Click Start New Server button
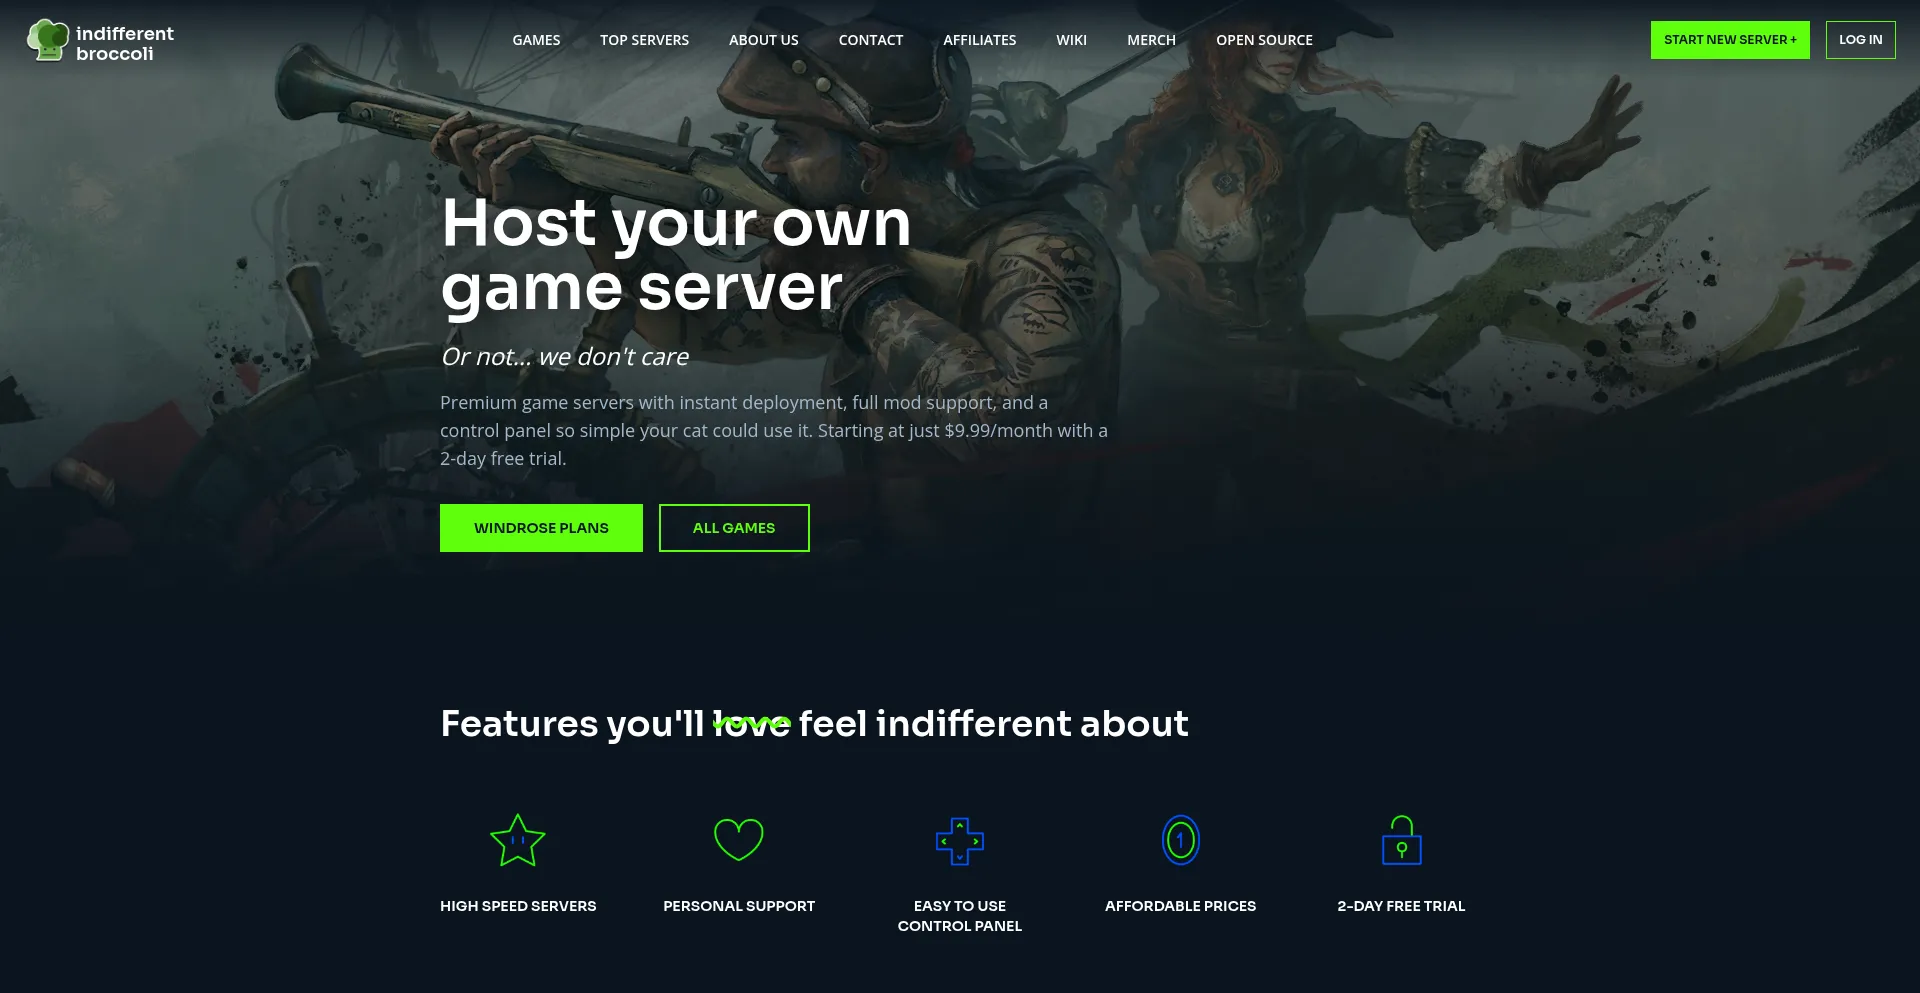Image resolution: width=1920 pixels, height=993 pixels. pyautogui.click(x=1730, y=40)
